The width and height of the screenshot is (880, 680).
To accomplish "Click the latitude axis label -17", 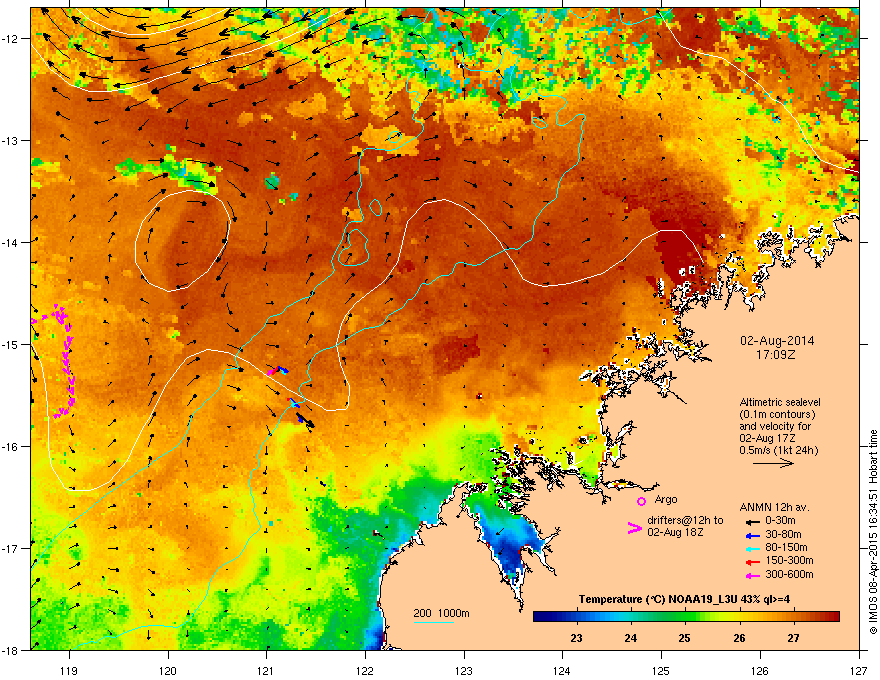I will pos(11,548).
